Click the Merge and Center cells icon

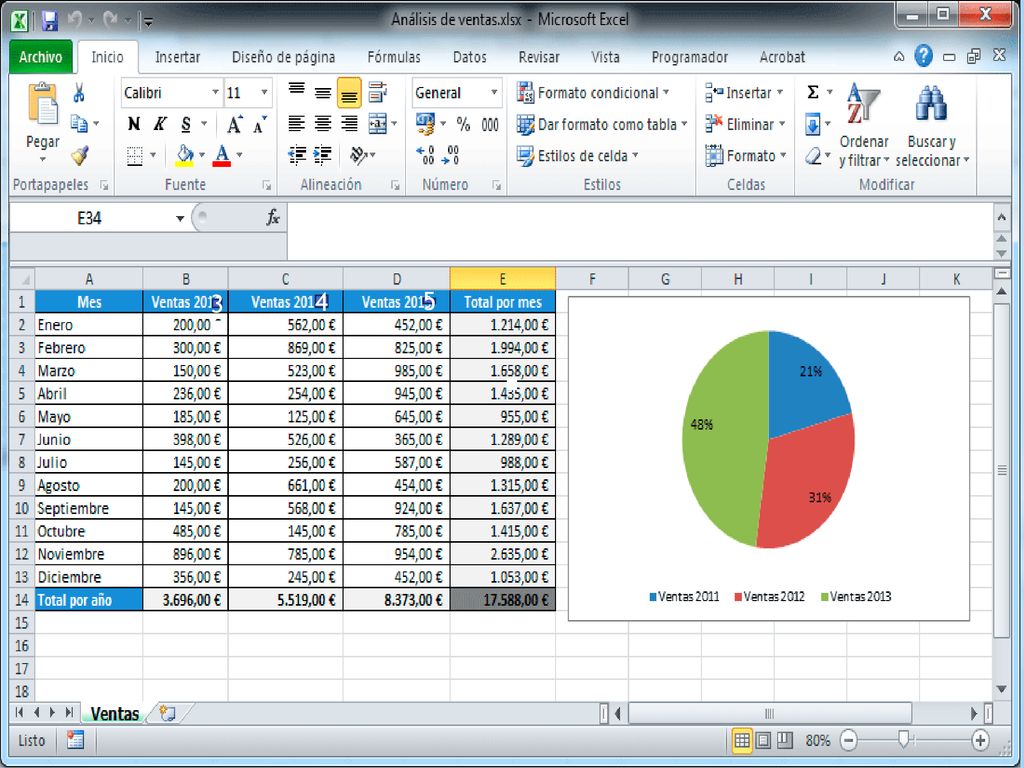(x=377, y=123)
